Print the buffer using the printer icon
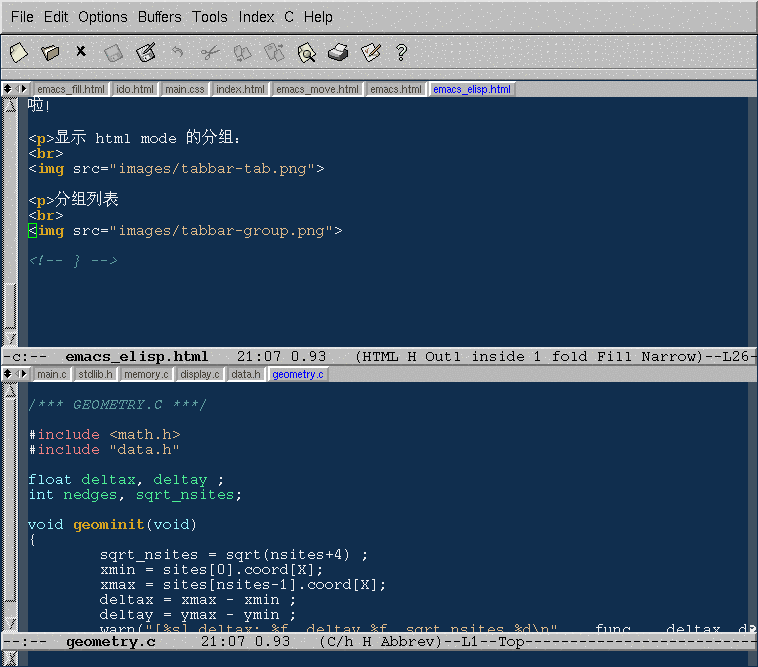 (339, 51)
